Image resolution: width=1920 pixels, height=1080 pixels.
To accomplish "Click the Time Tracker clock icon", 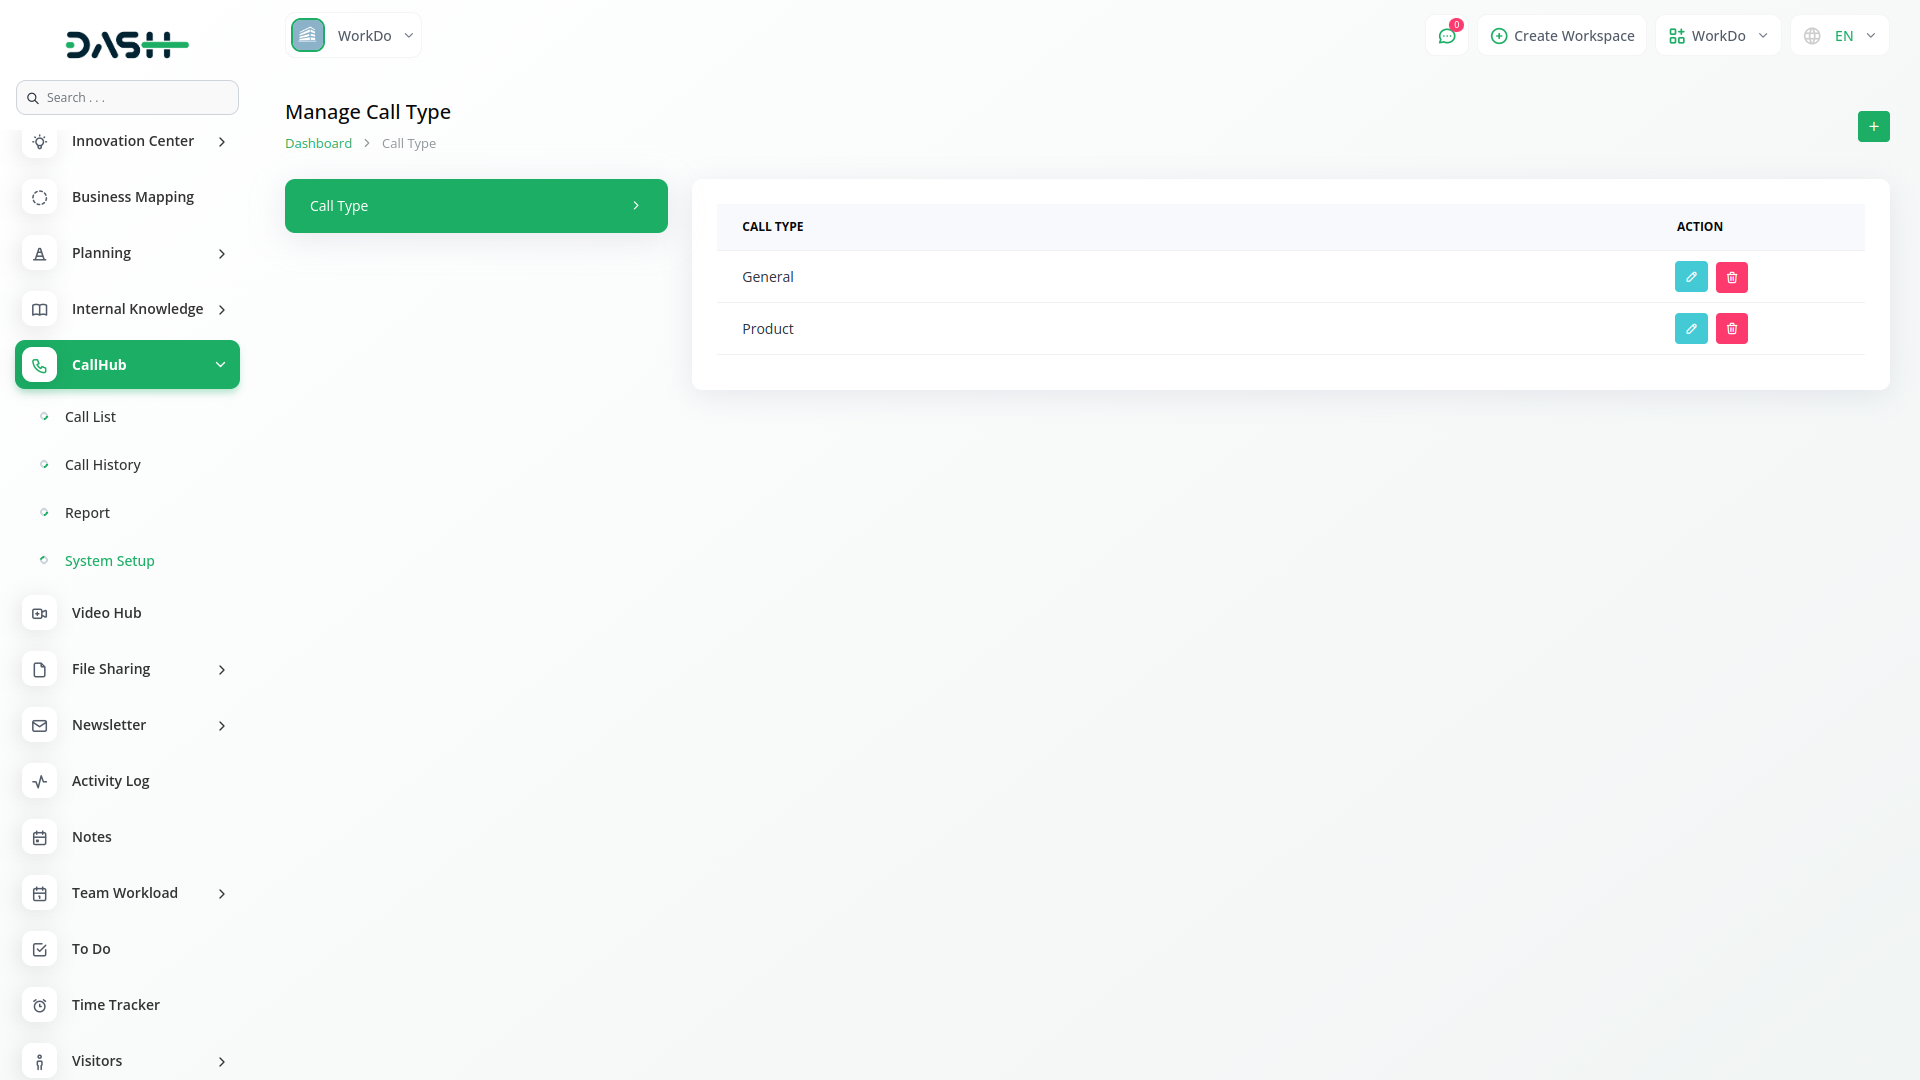I will click(39, 1006).
